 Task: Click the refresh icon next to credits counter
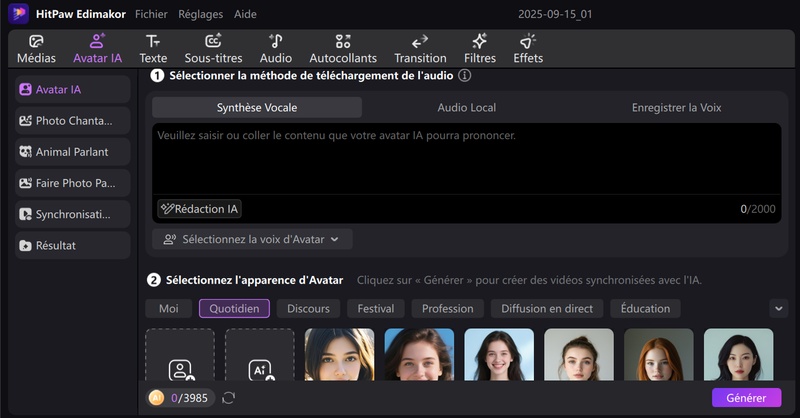click(229, 398)
